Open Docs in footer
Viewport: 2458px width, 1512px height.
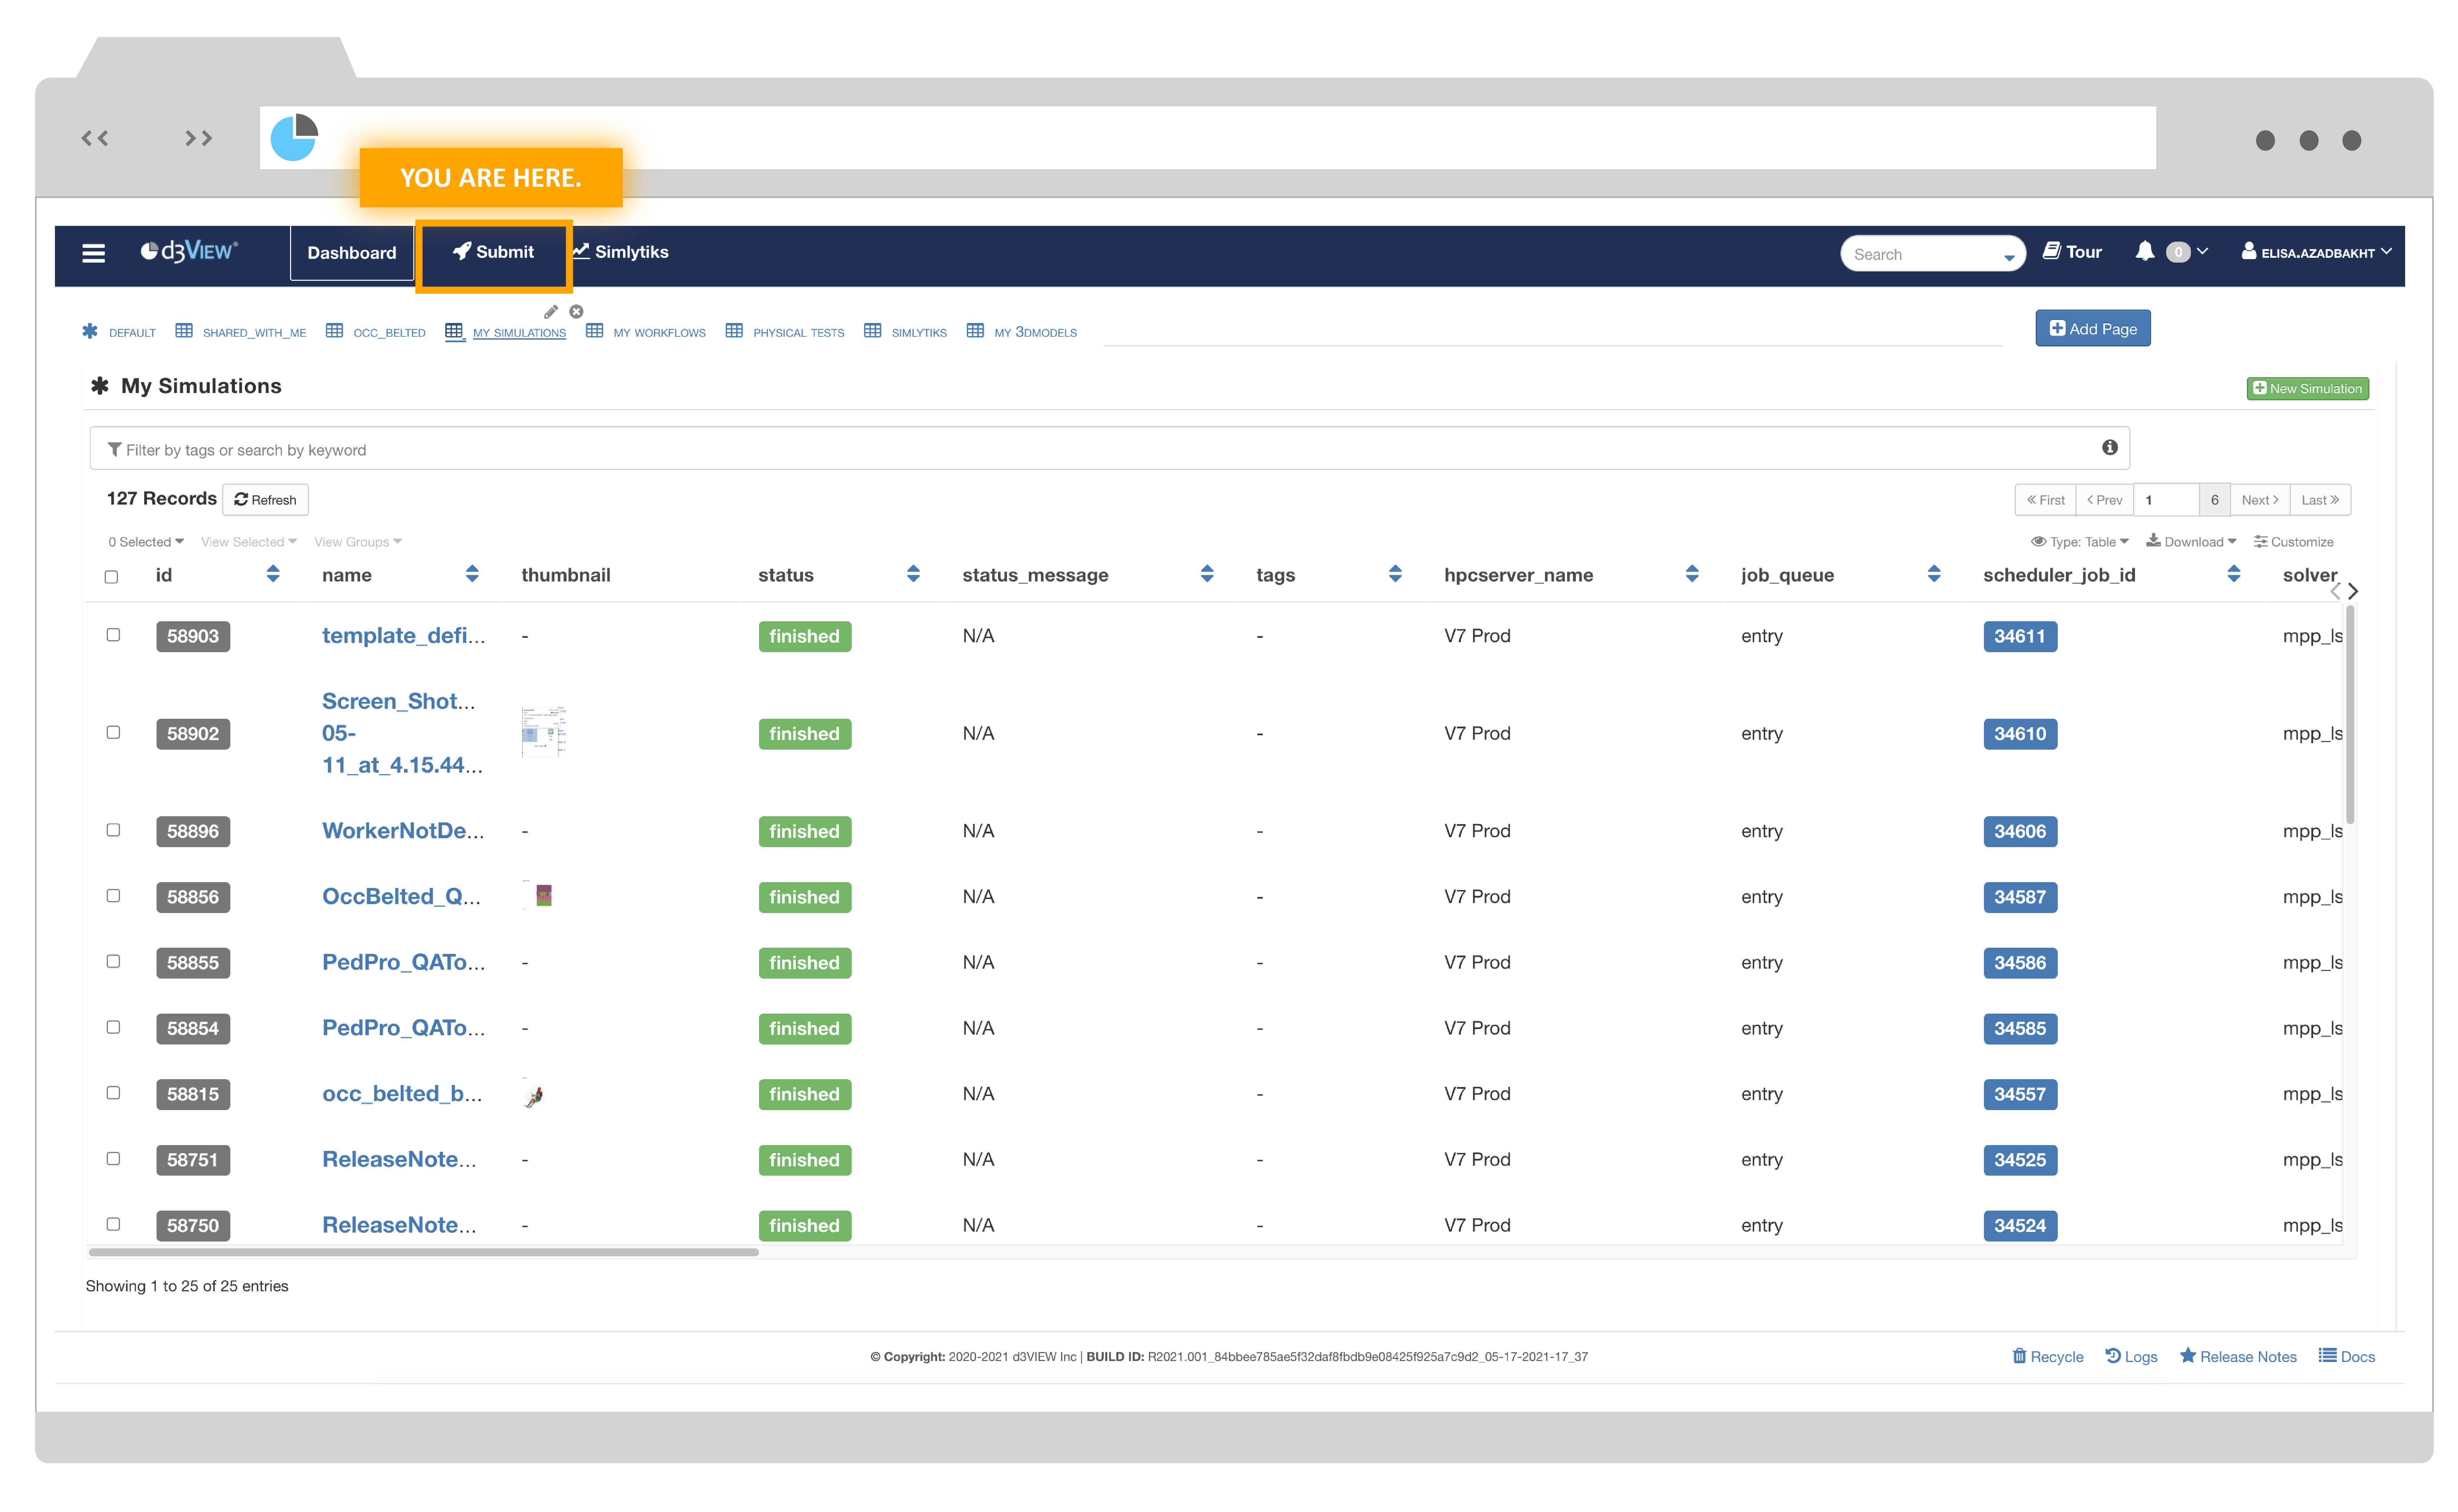click(x=2347, y=1356)
